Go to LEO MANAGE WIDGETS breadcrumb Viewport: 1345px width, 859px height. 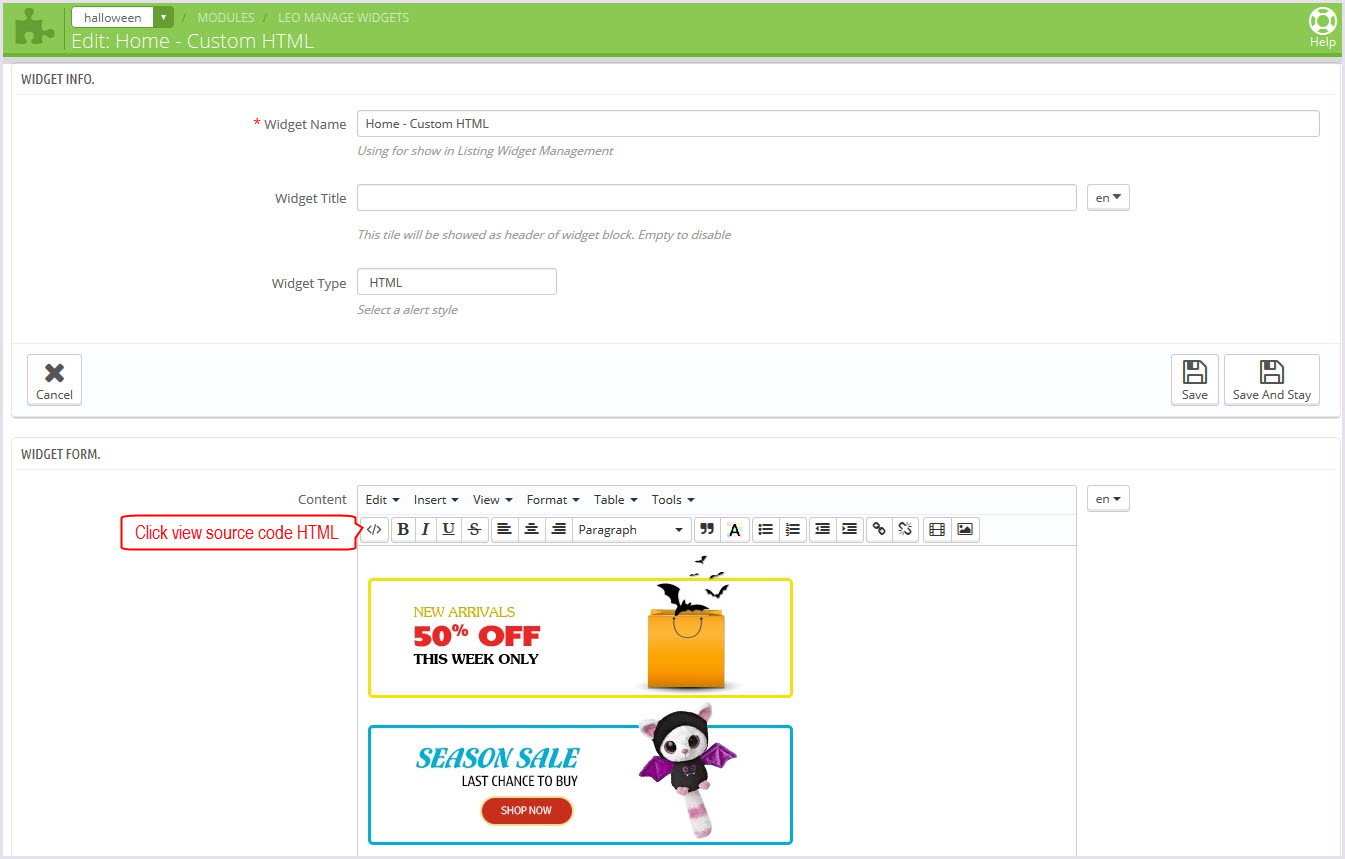(343, 18)
